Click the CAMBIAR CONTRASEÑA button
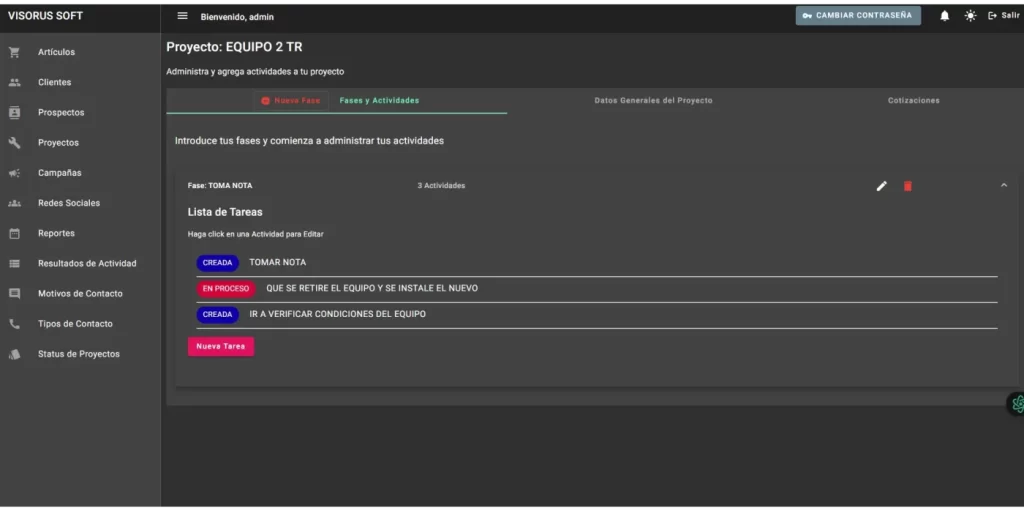This screenshot has width=1024, height=511. (x=858, y=16)
